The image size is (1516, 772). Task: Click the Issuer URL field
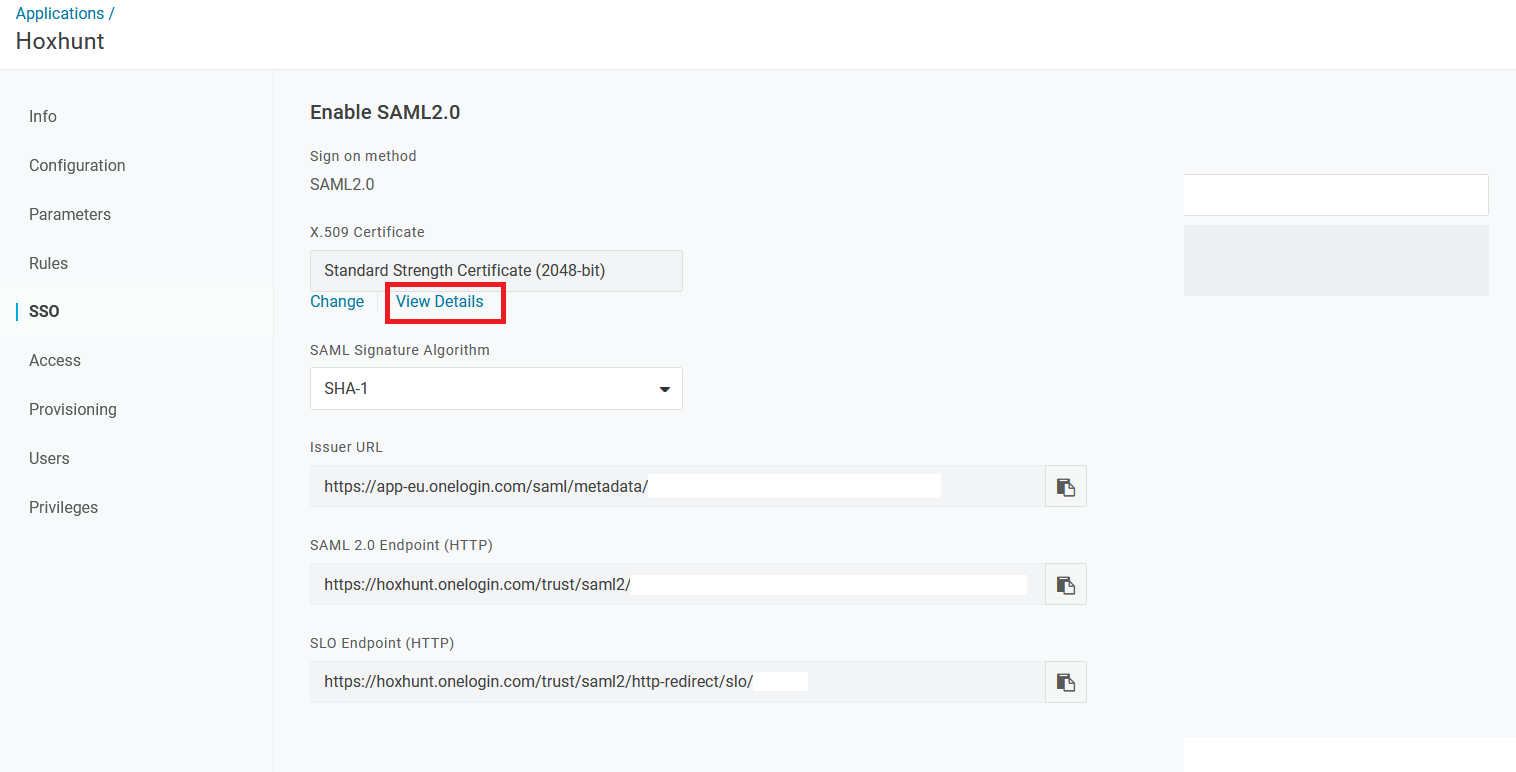click(677, 486)
